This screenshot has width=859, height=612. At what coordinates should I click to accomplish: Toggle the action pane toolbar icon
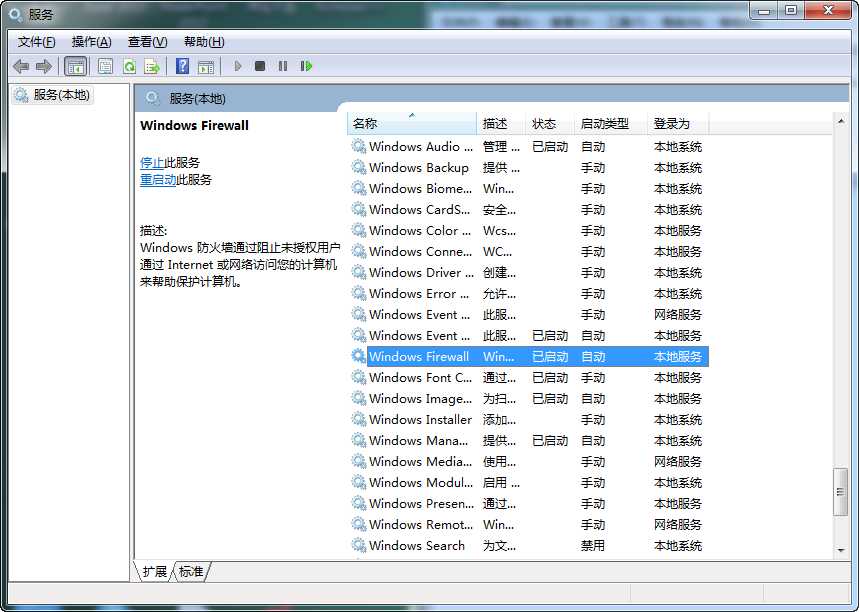(x=206, y=67)
